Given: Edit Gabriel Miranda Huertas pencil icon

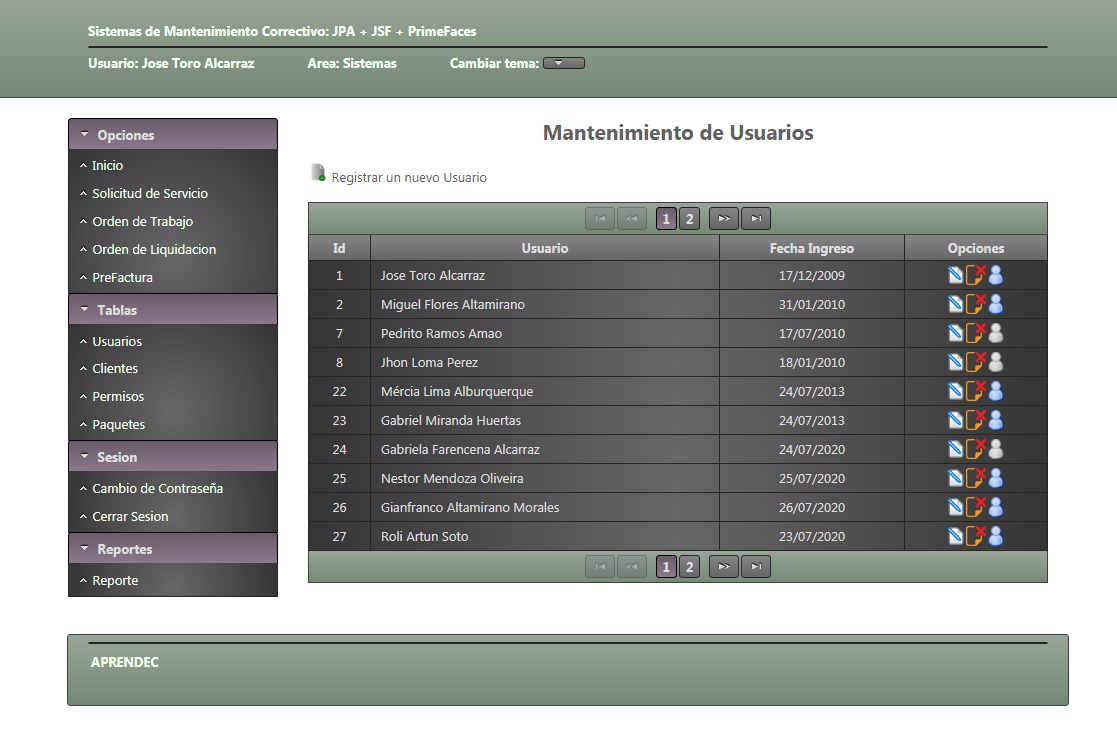Looking at the screenshot, I should (955, 421).
